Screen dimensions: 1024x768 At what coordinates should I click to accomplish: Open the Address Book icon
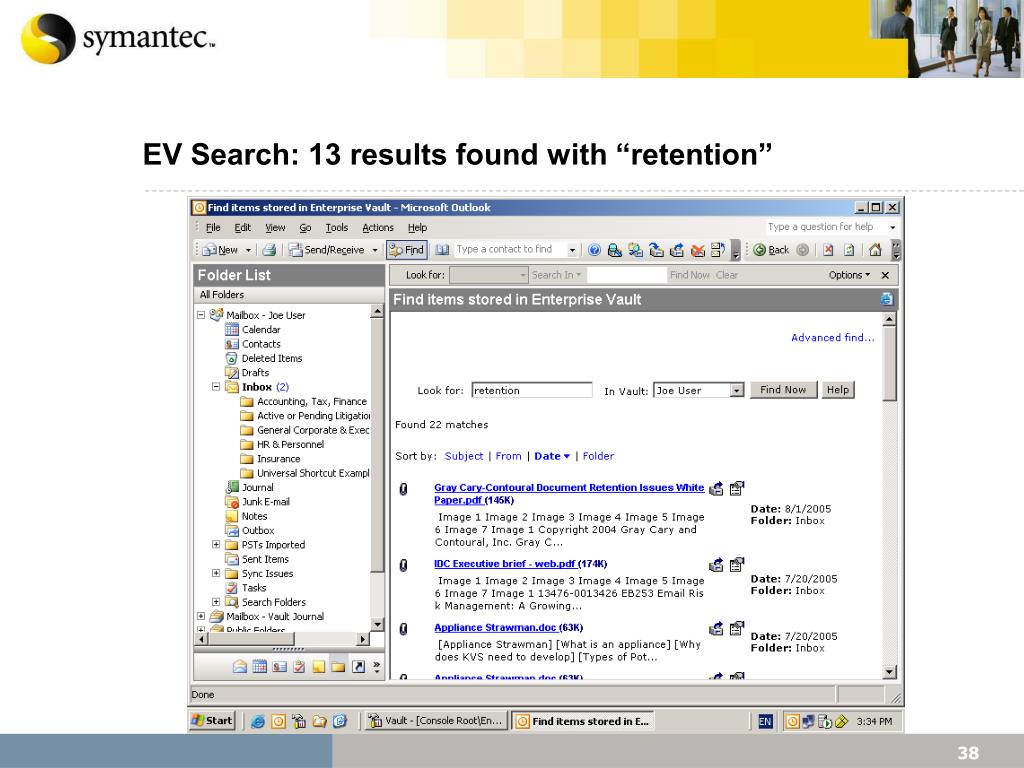(x=443, y=249)
